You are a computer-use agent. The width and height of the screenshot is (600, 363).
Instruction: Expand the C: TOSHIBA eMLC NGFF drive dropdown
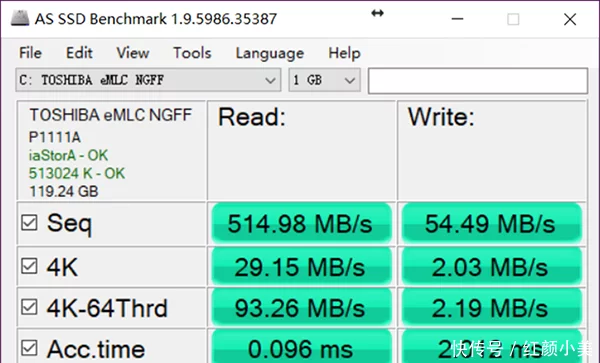click(148, 80)
